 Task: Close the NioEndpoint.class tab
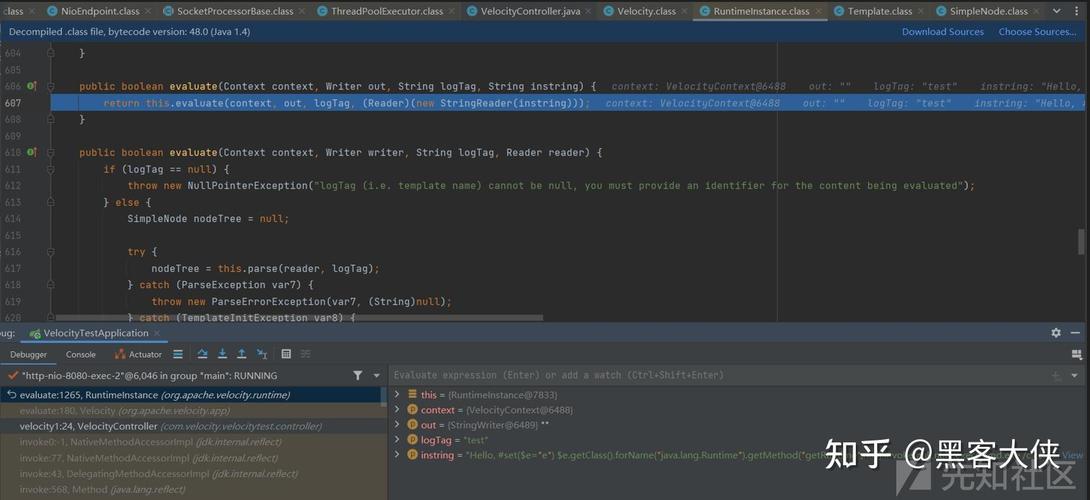[x=148, y=11]
